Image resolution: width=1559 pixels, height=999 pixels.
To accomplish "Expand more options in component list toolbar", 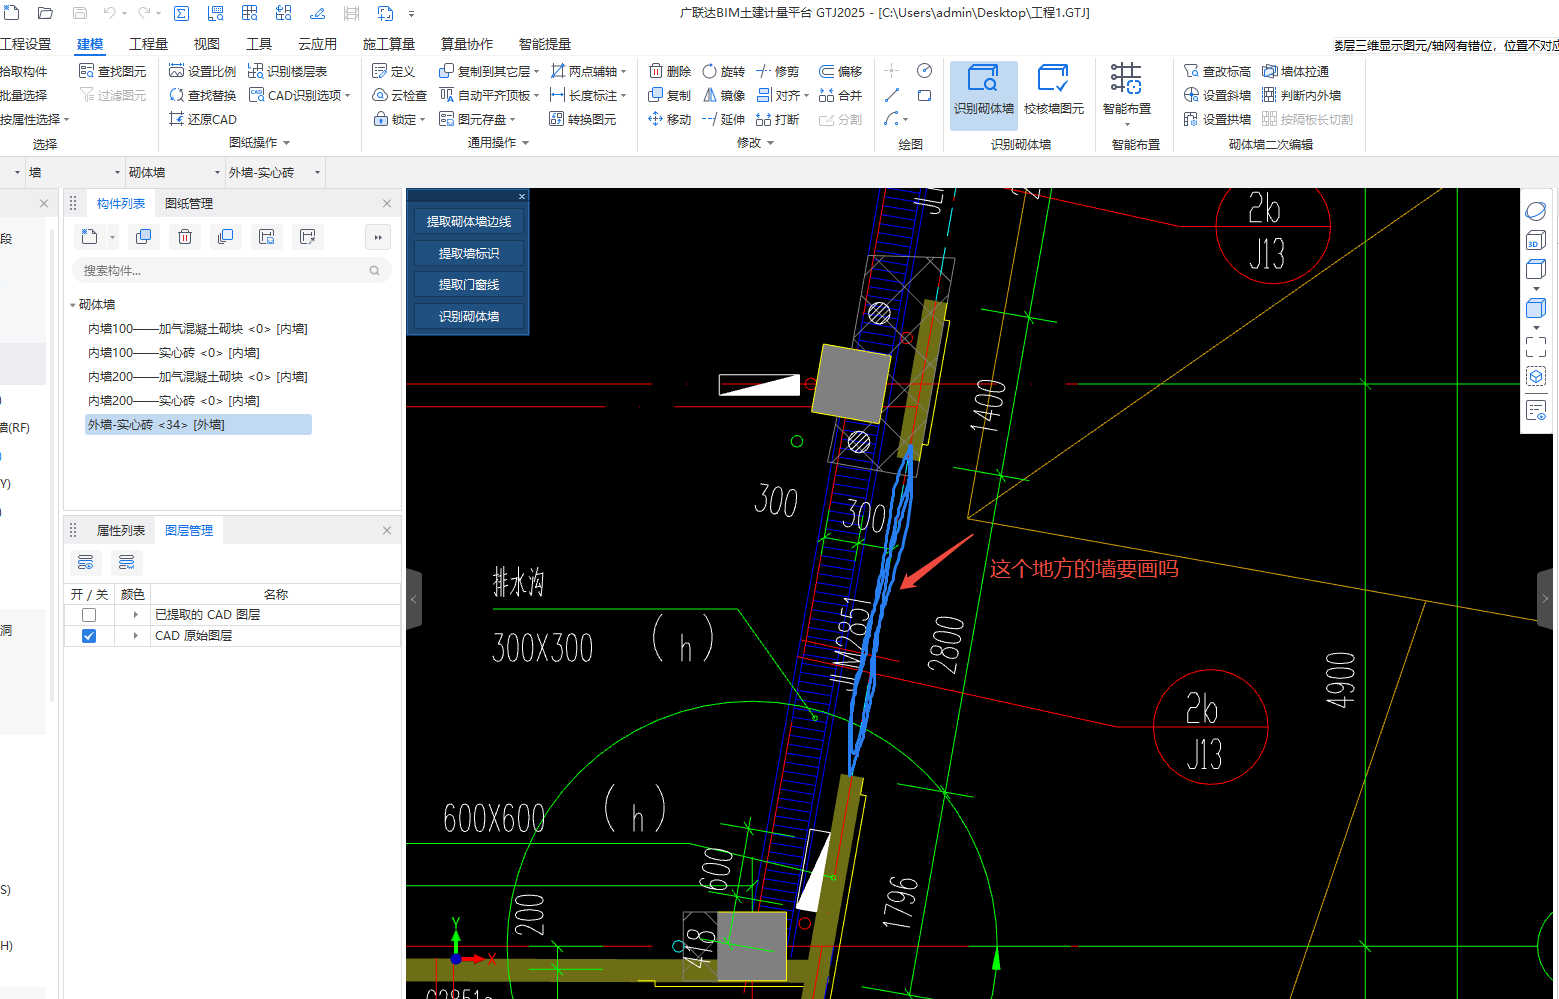I will click(378, 237).
